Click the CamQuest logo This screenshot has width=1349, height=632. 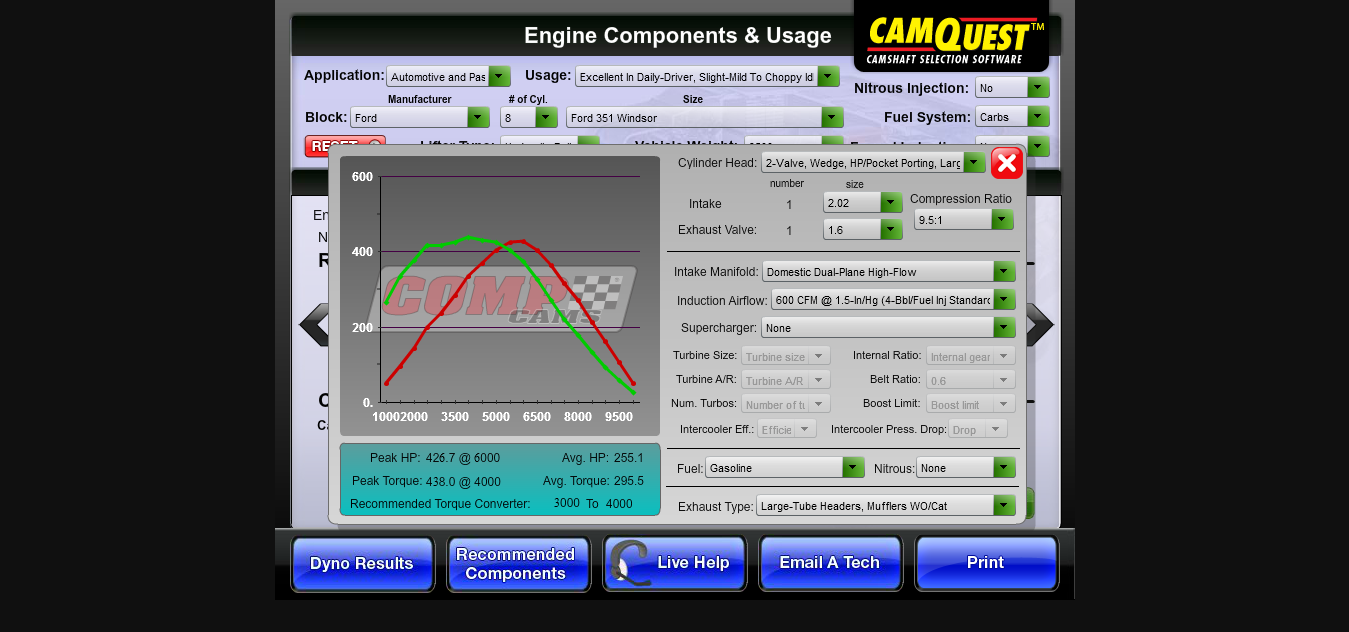click(x=951, y=38)
